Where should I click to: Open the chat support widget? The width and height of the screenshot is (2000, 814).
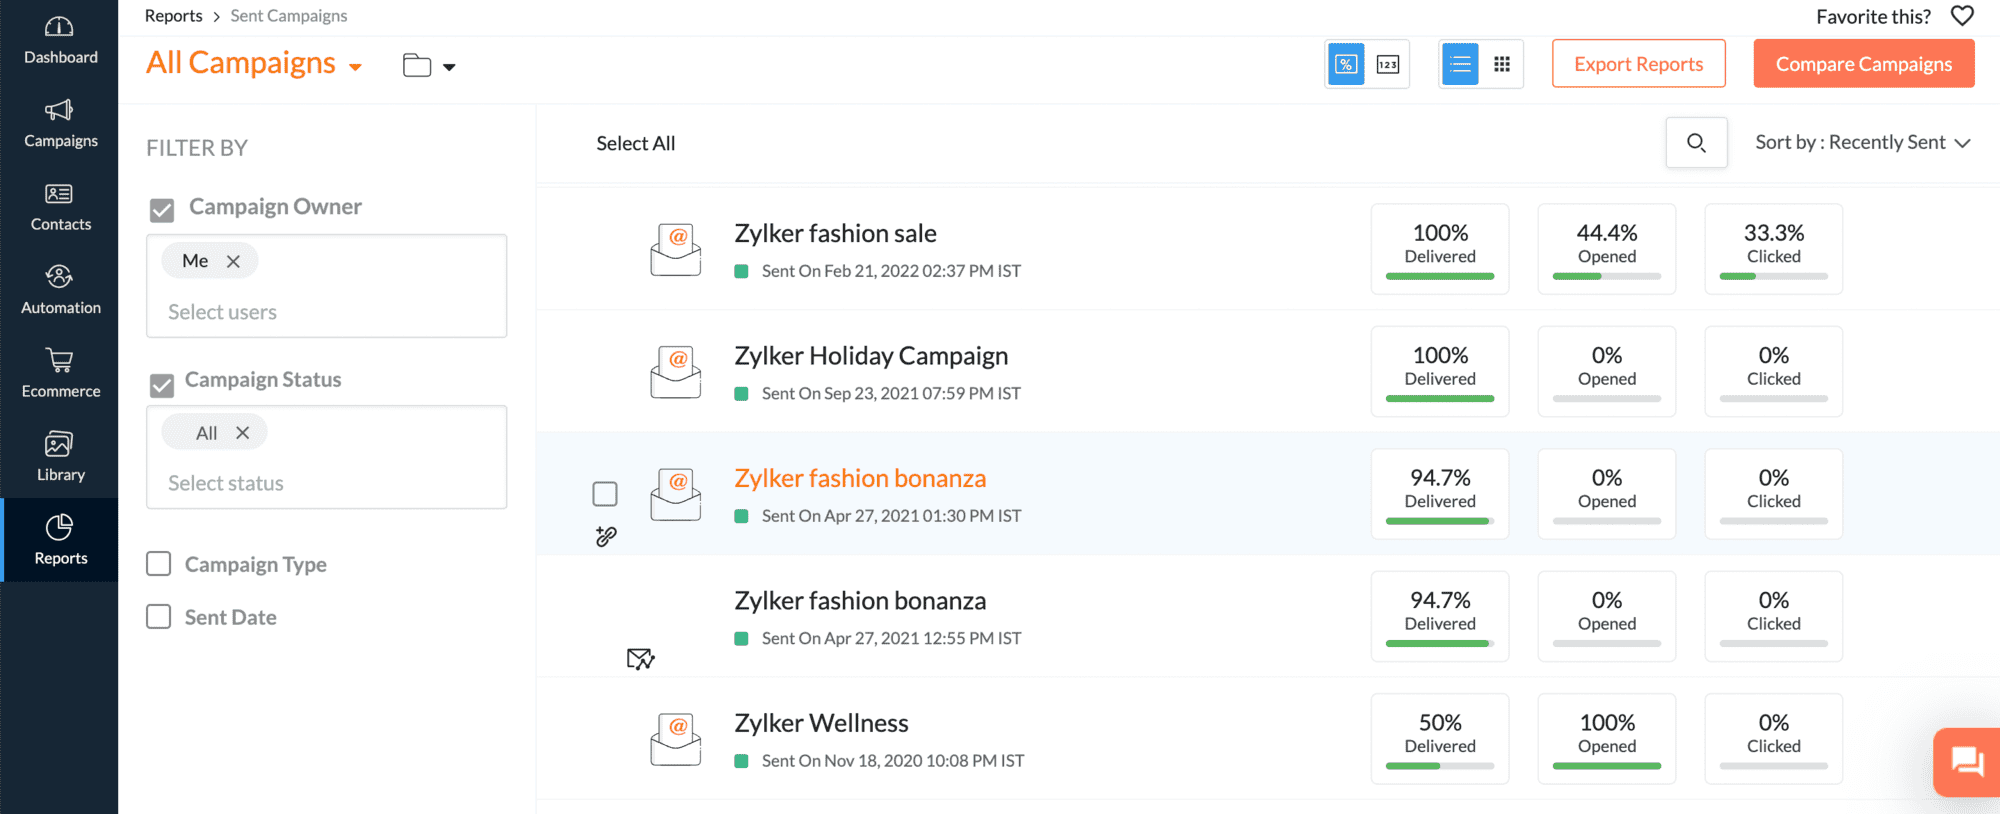point(1967,762)
